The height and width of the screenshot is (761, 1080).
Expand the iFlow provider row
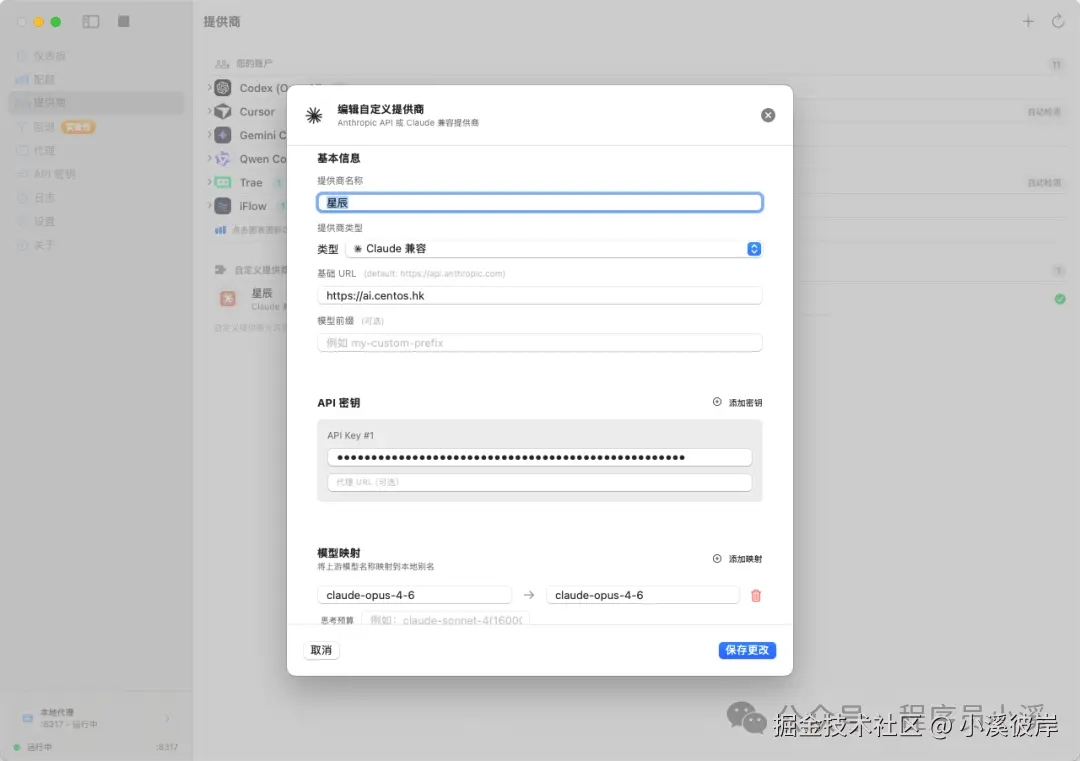click(x=209, y=205)
